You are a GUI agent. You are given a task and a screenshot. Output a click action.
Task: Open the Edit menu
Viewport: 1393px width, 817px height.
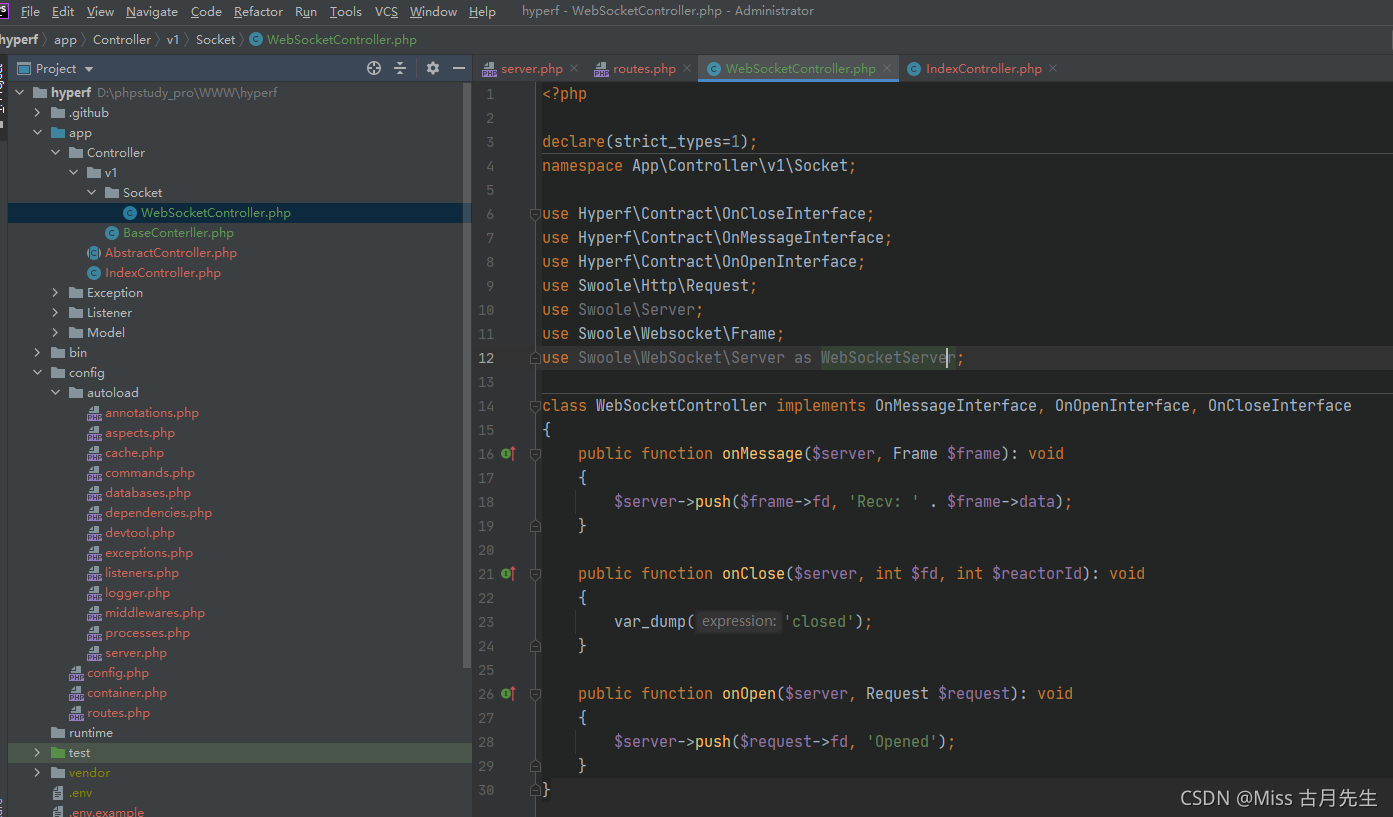pos(63,11)
